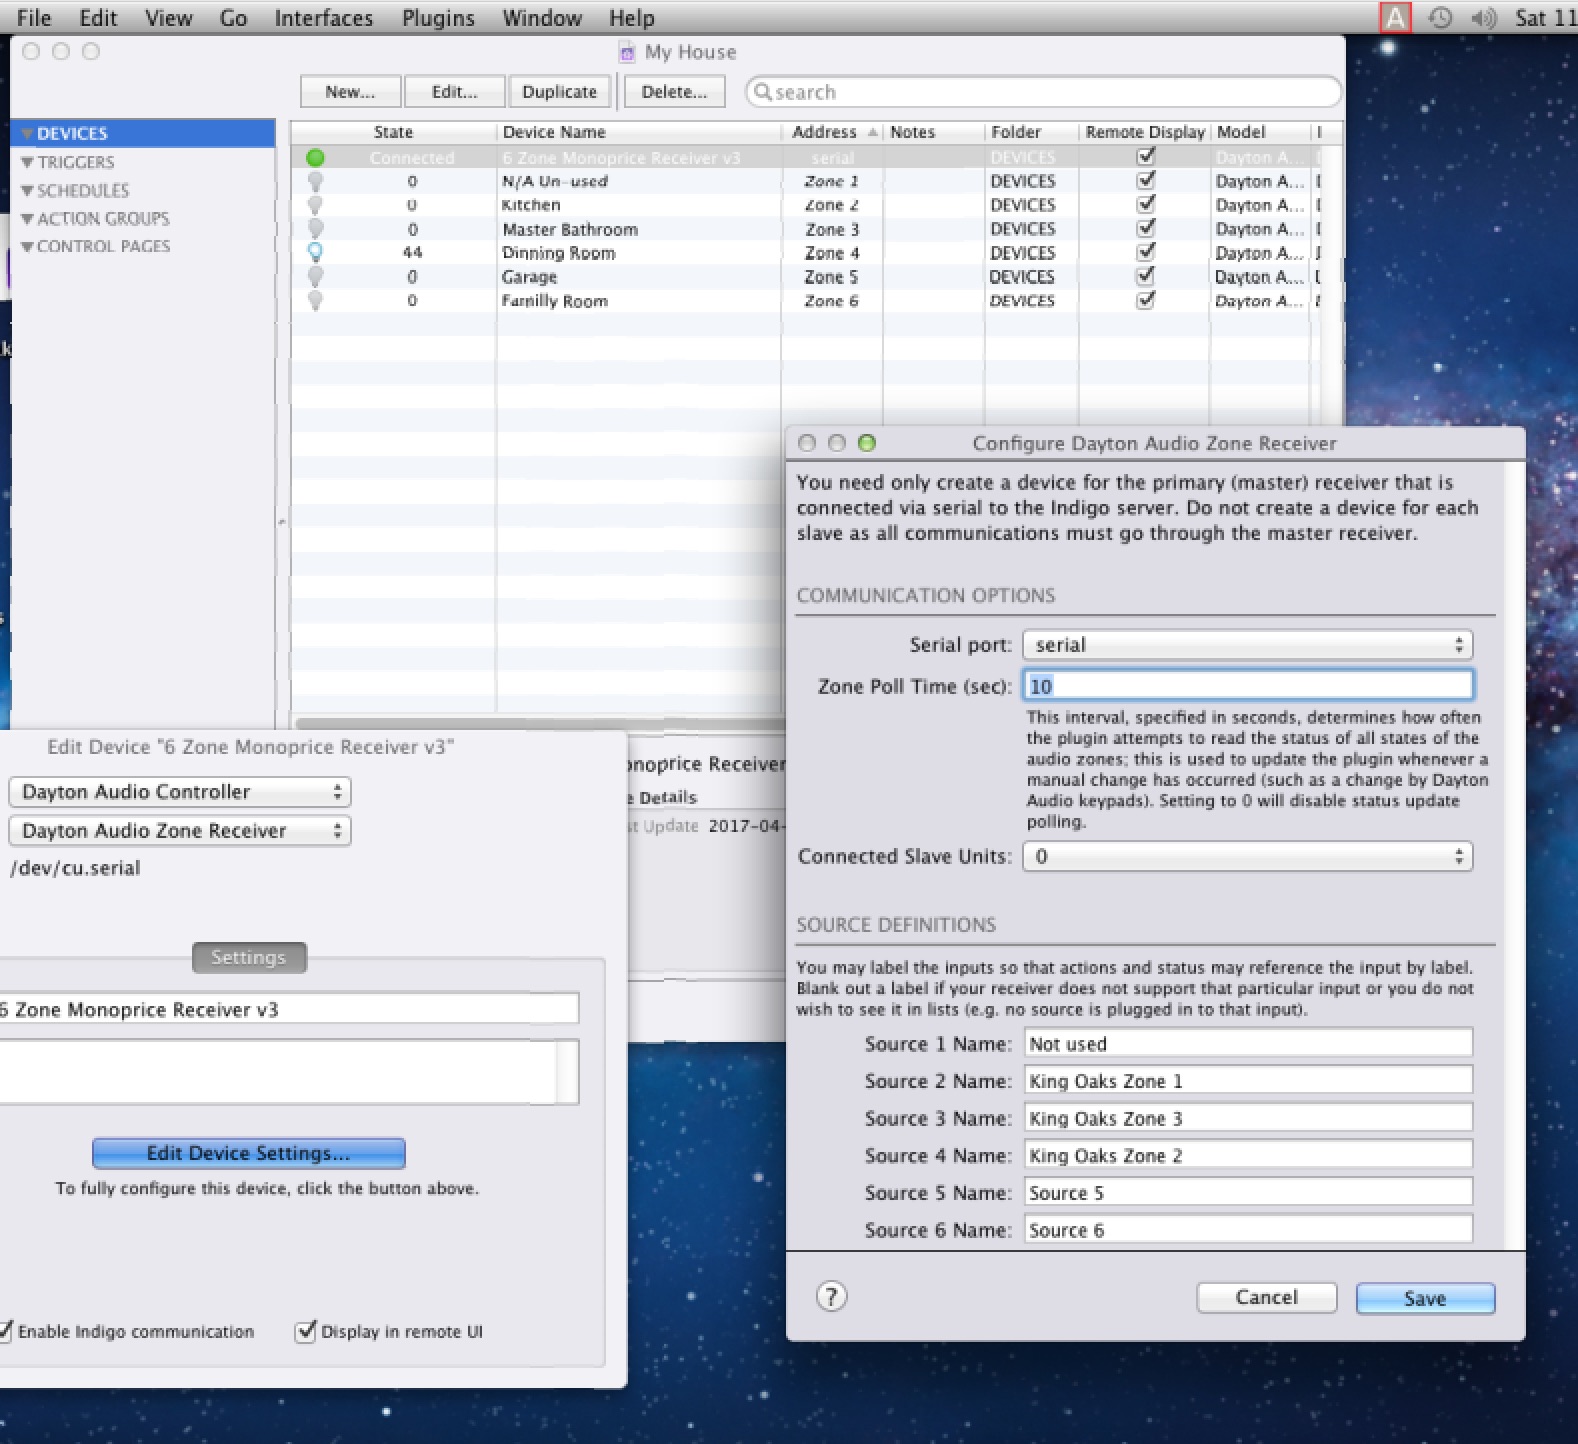
Task: Click the Delete... button
Action: [x=674, y=92]
